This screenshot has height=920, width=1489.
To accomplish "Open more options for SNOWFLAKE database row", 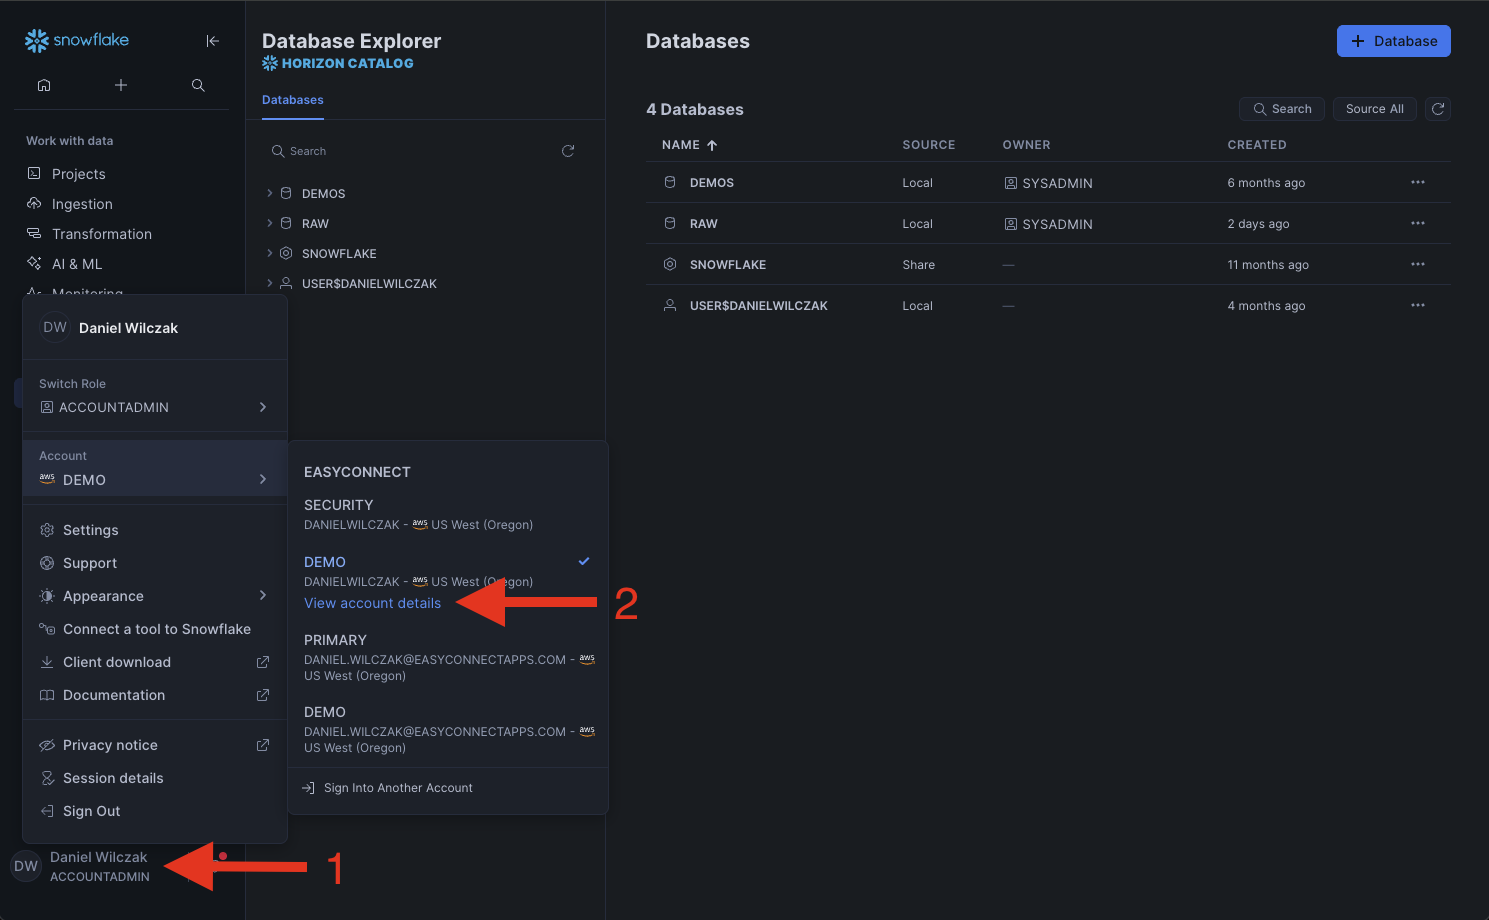I will [1417, 265].
